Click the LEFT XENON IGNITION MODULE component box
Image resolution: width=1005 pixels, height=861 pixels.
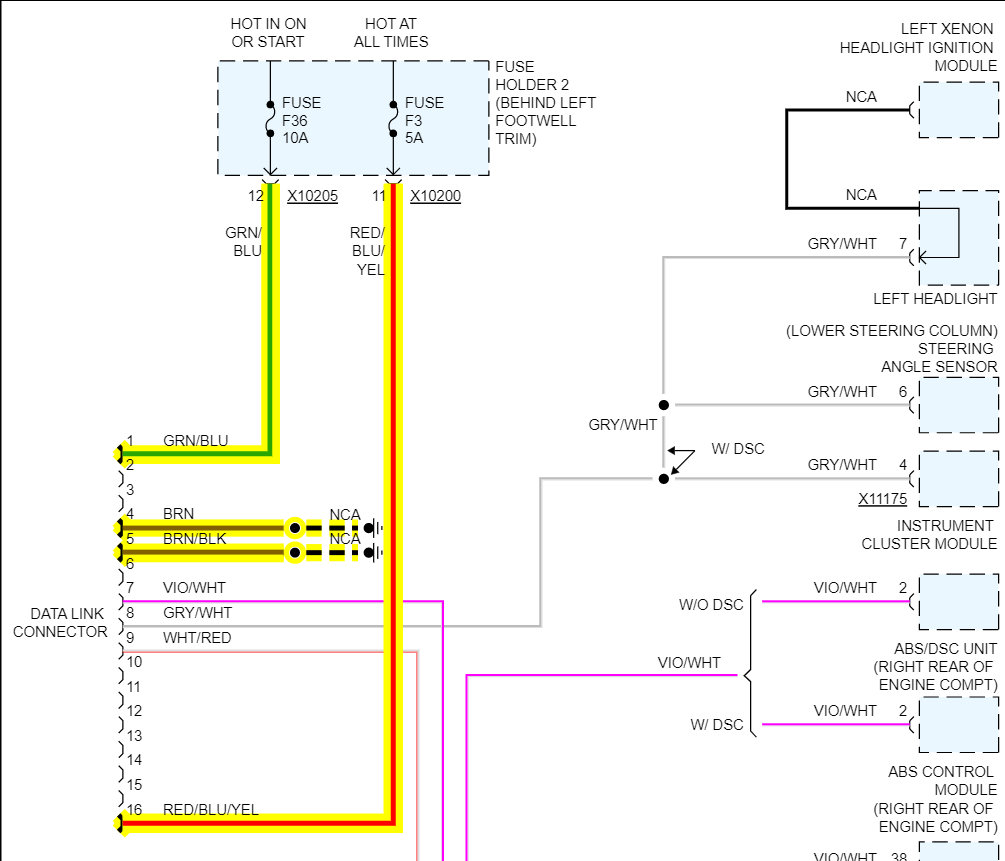[958, 110]
